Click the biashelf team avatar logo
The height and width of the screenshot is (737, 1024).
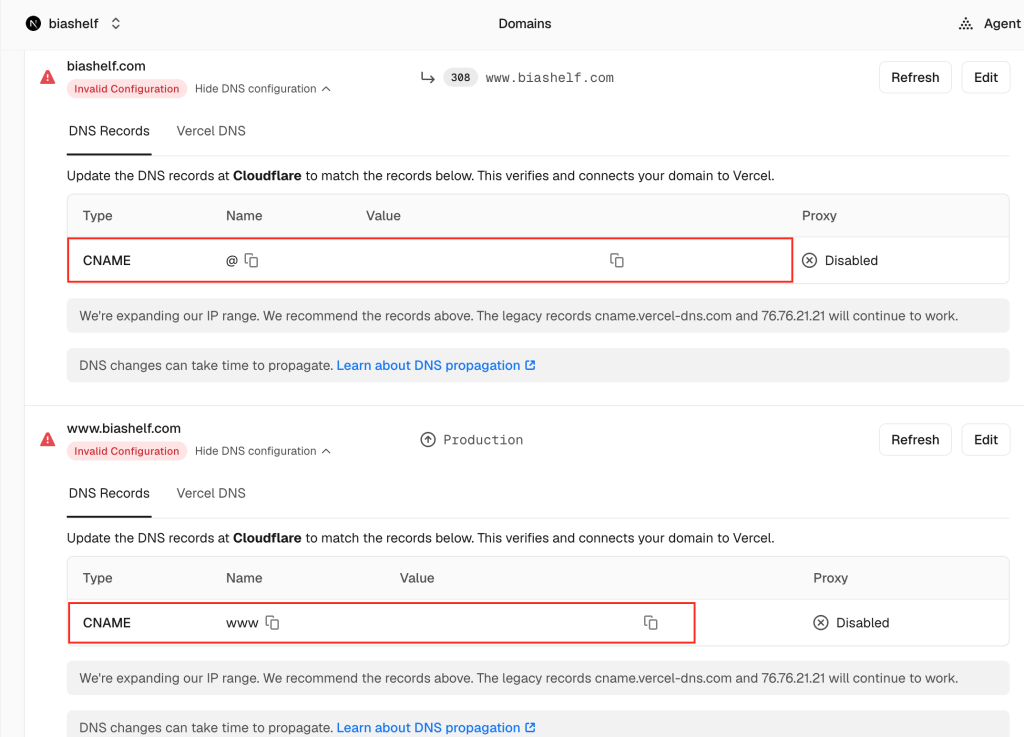point(33,24)
